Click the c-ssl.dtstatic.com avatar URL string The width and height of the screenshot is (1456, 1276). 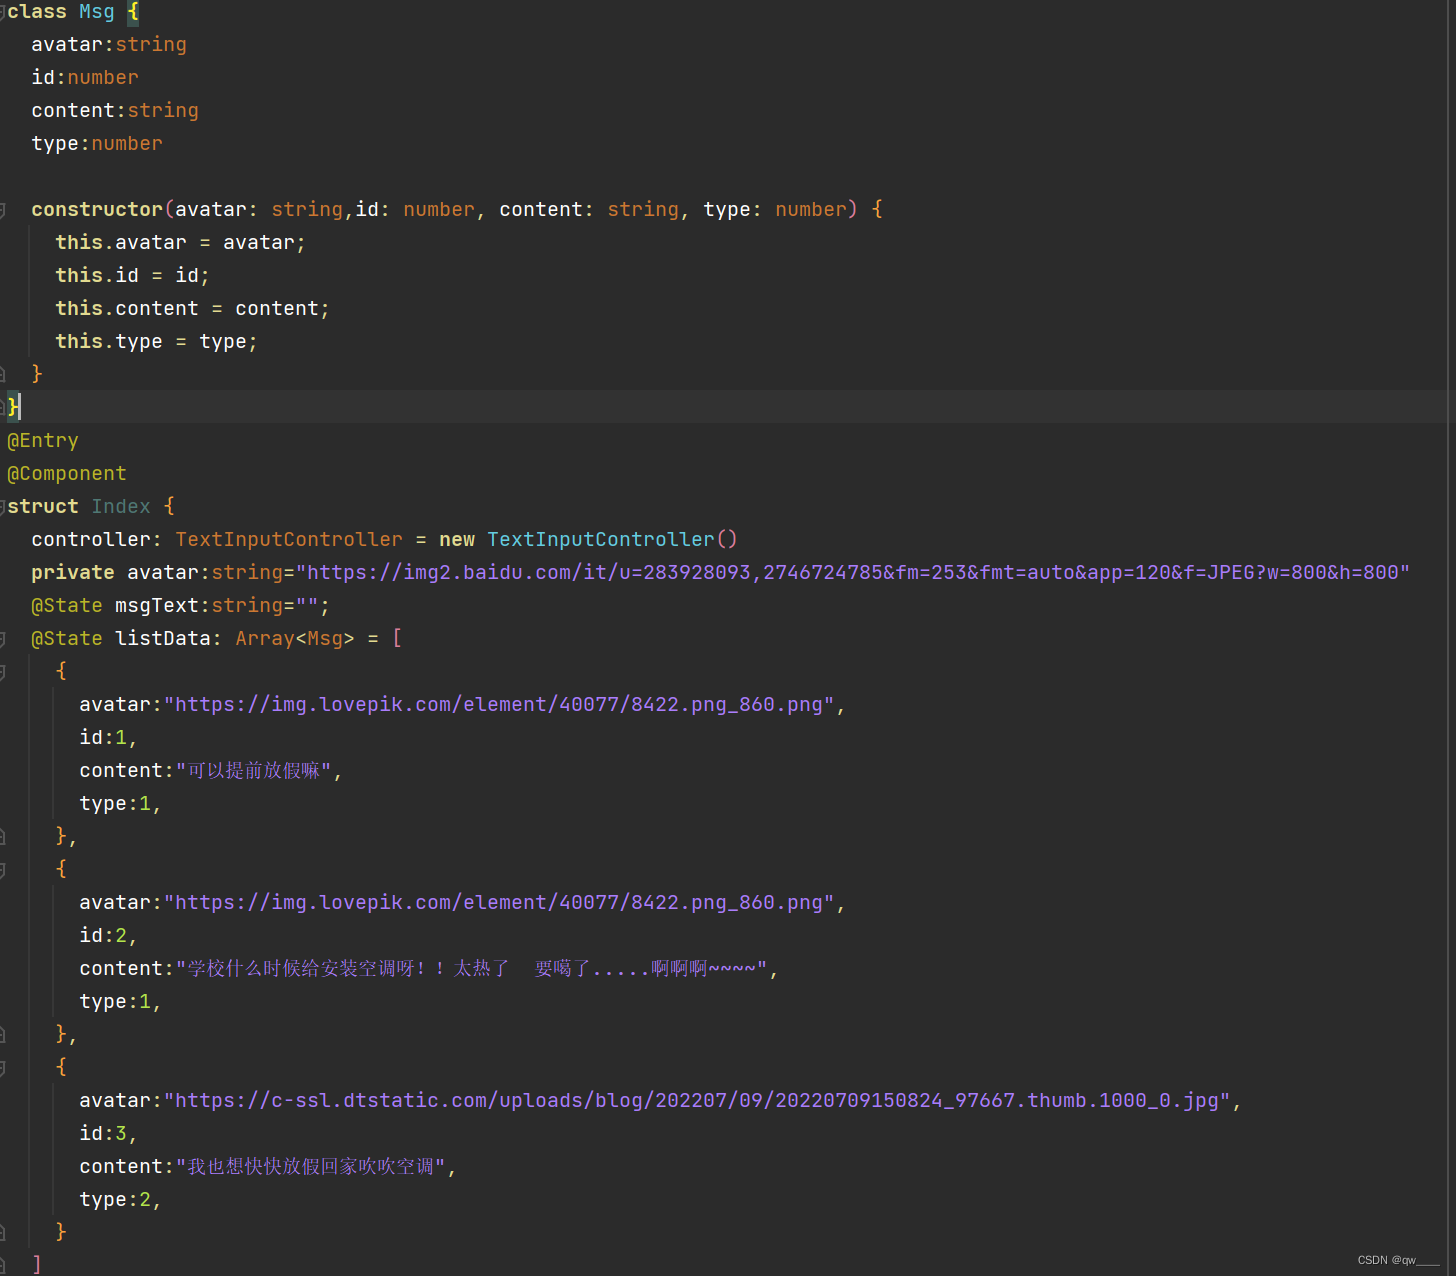[697, 1101]
